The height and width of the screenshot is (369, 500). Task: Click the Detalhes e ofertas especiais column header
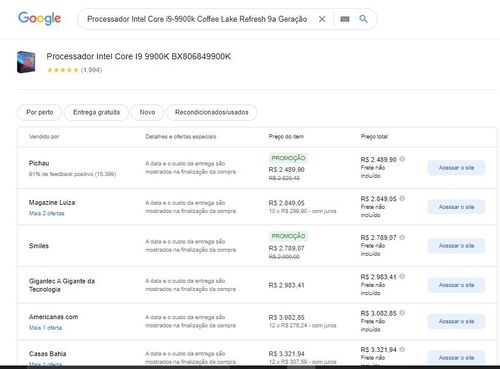[181, 137]
